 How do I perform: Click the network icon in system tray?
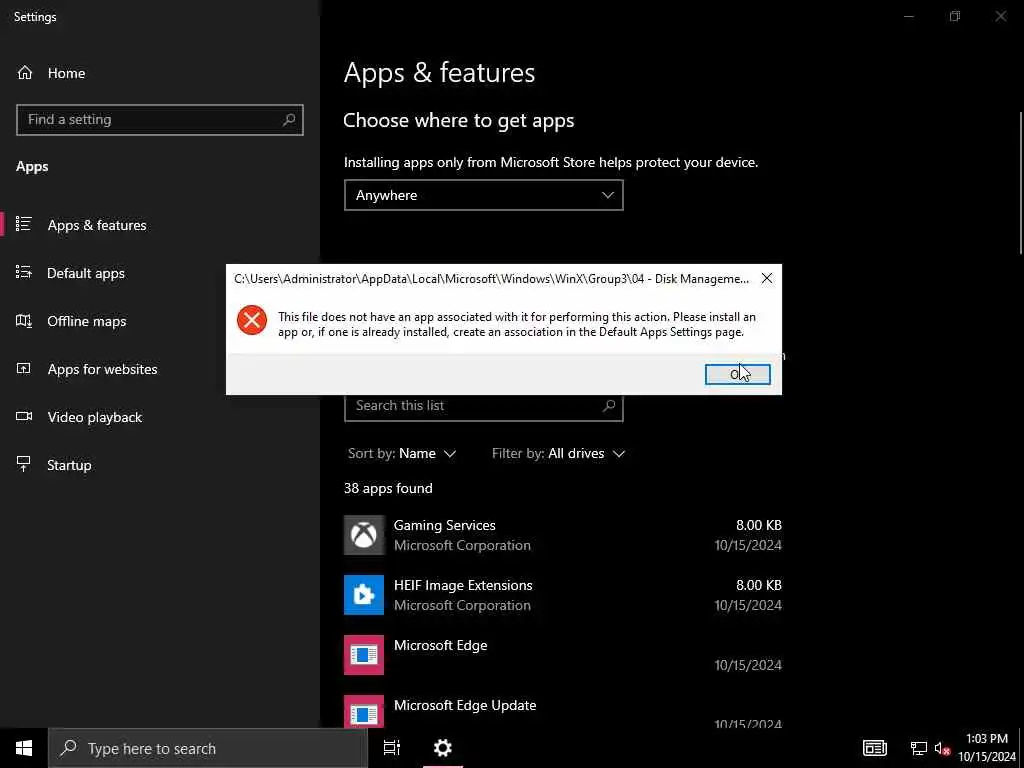click(x=919, y=748)
